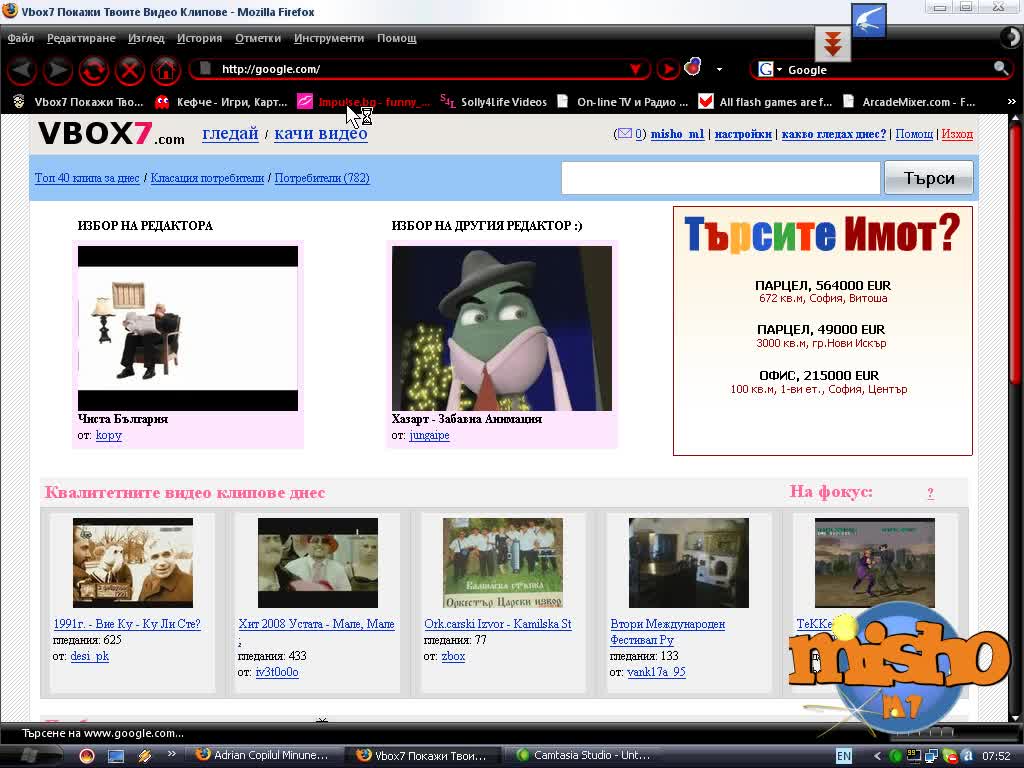Open 1991г. - Вие Ку-Ку Ли Сте video link
This screenshot has height=768, width=1024.
127,624
